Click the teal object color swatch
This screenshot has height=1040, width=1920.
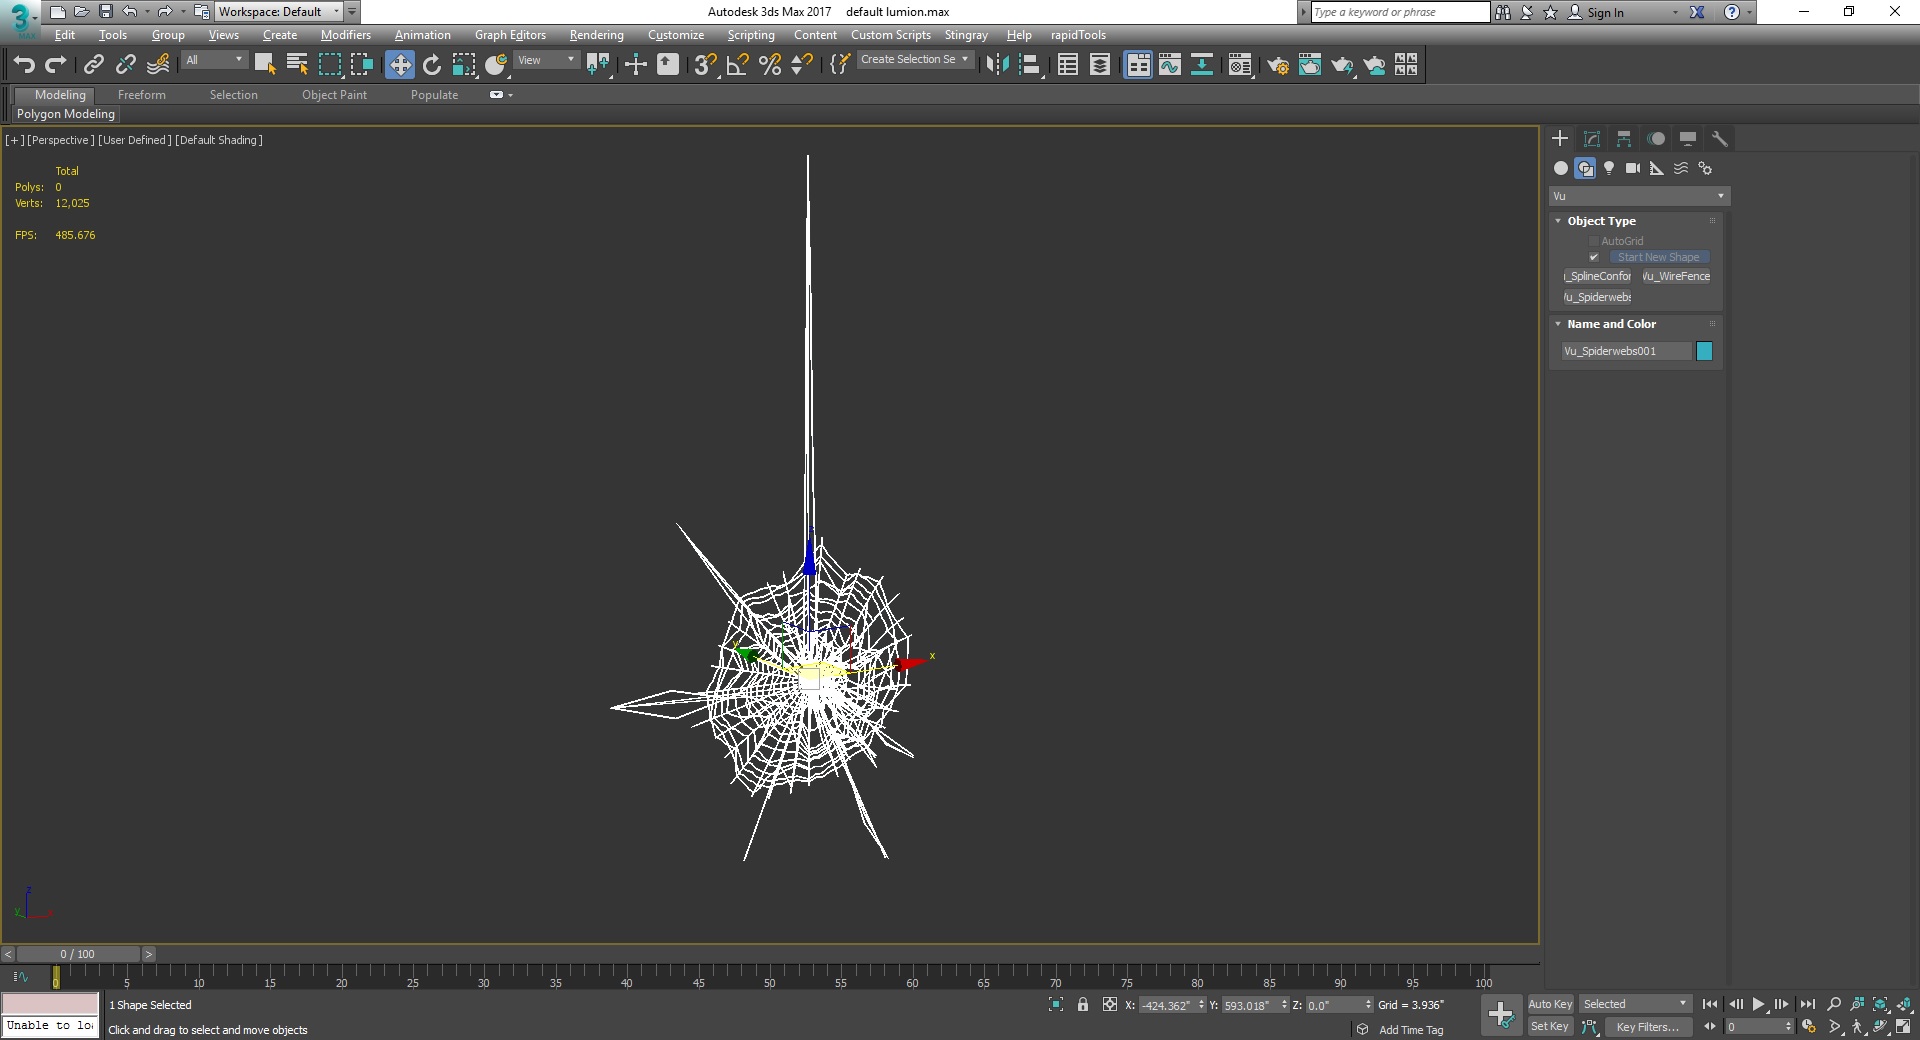1705,351
